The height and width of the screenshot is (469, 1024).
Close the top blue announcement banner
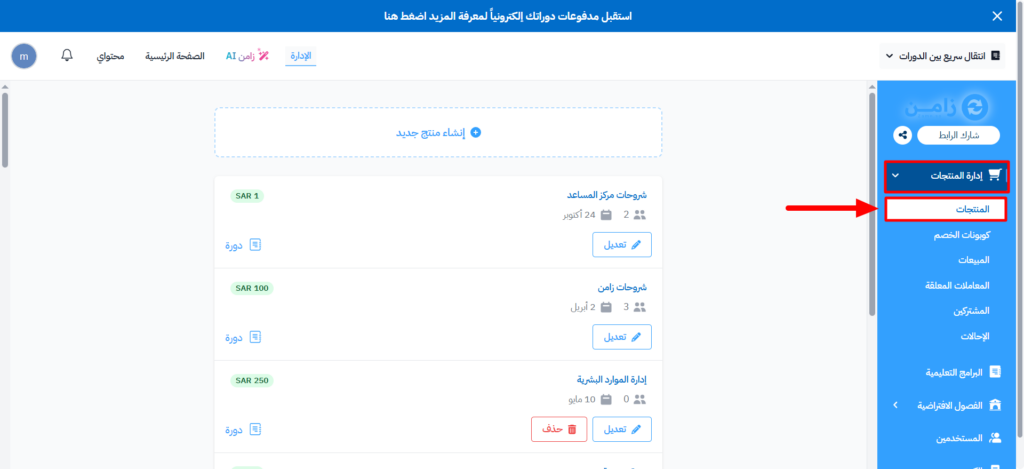tap(996, 16)
